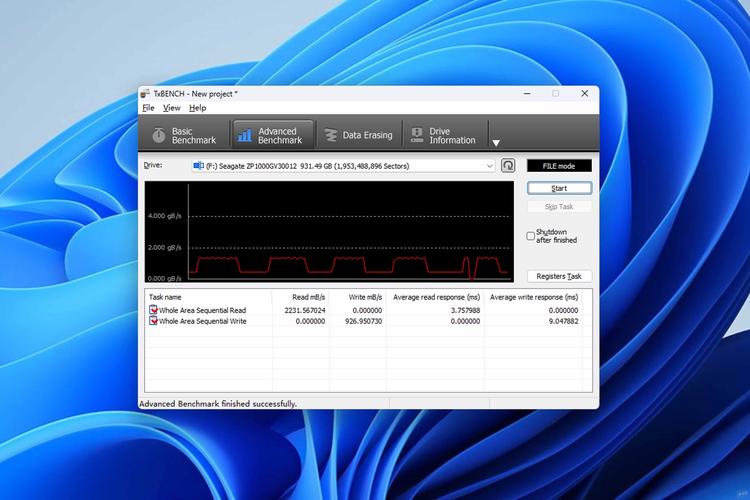Switch to Advanced Benchmark tab

273,136
